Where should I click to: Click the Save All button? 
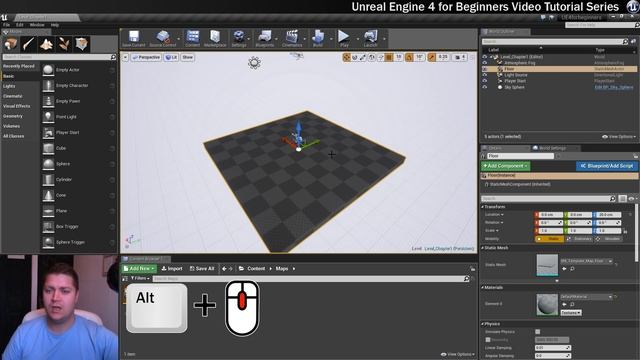202,269
